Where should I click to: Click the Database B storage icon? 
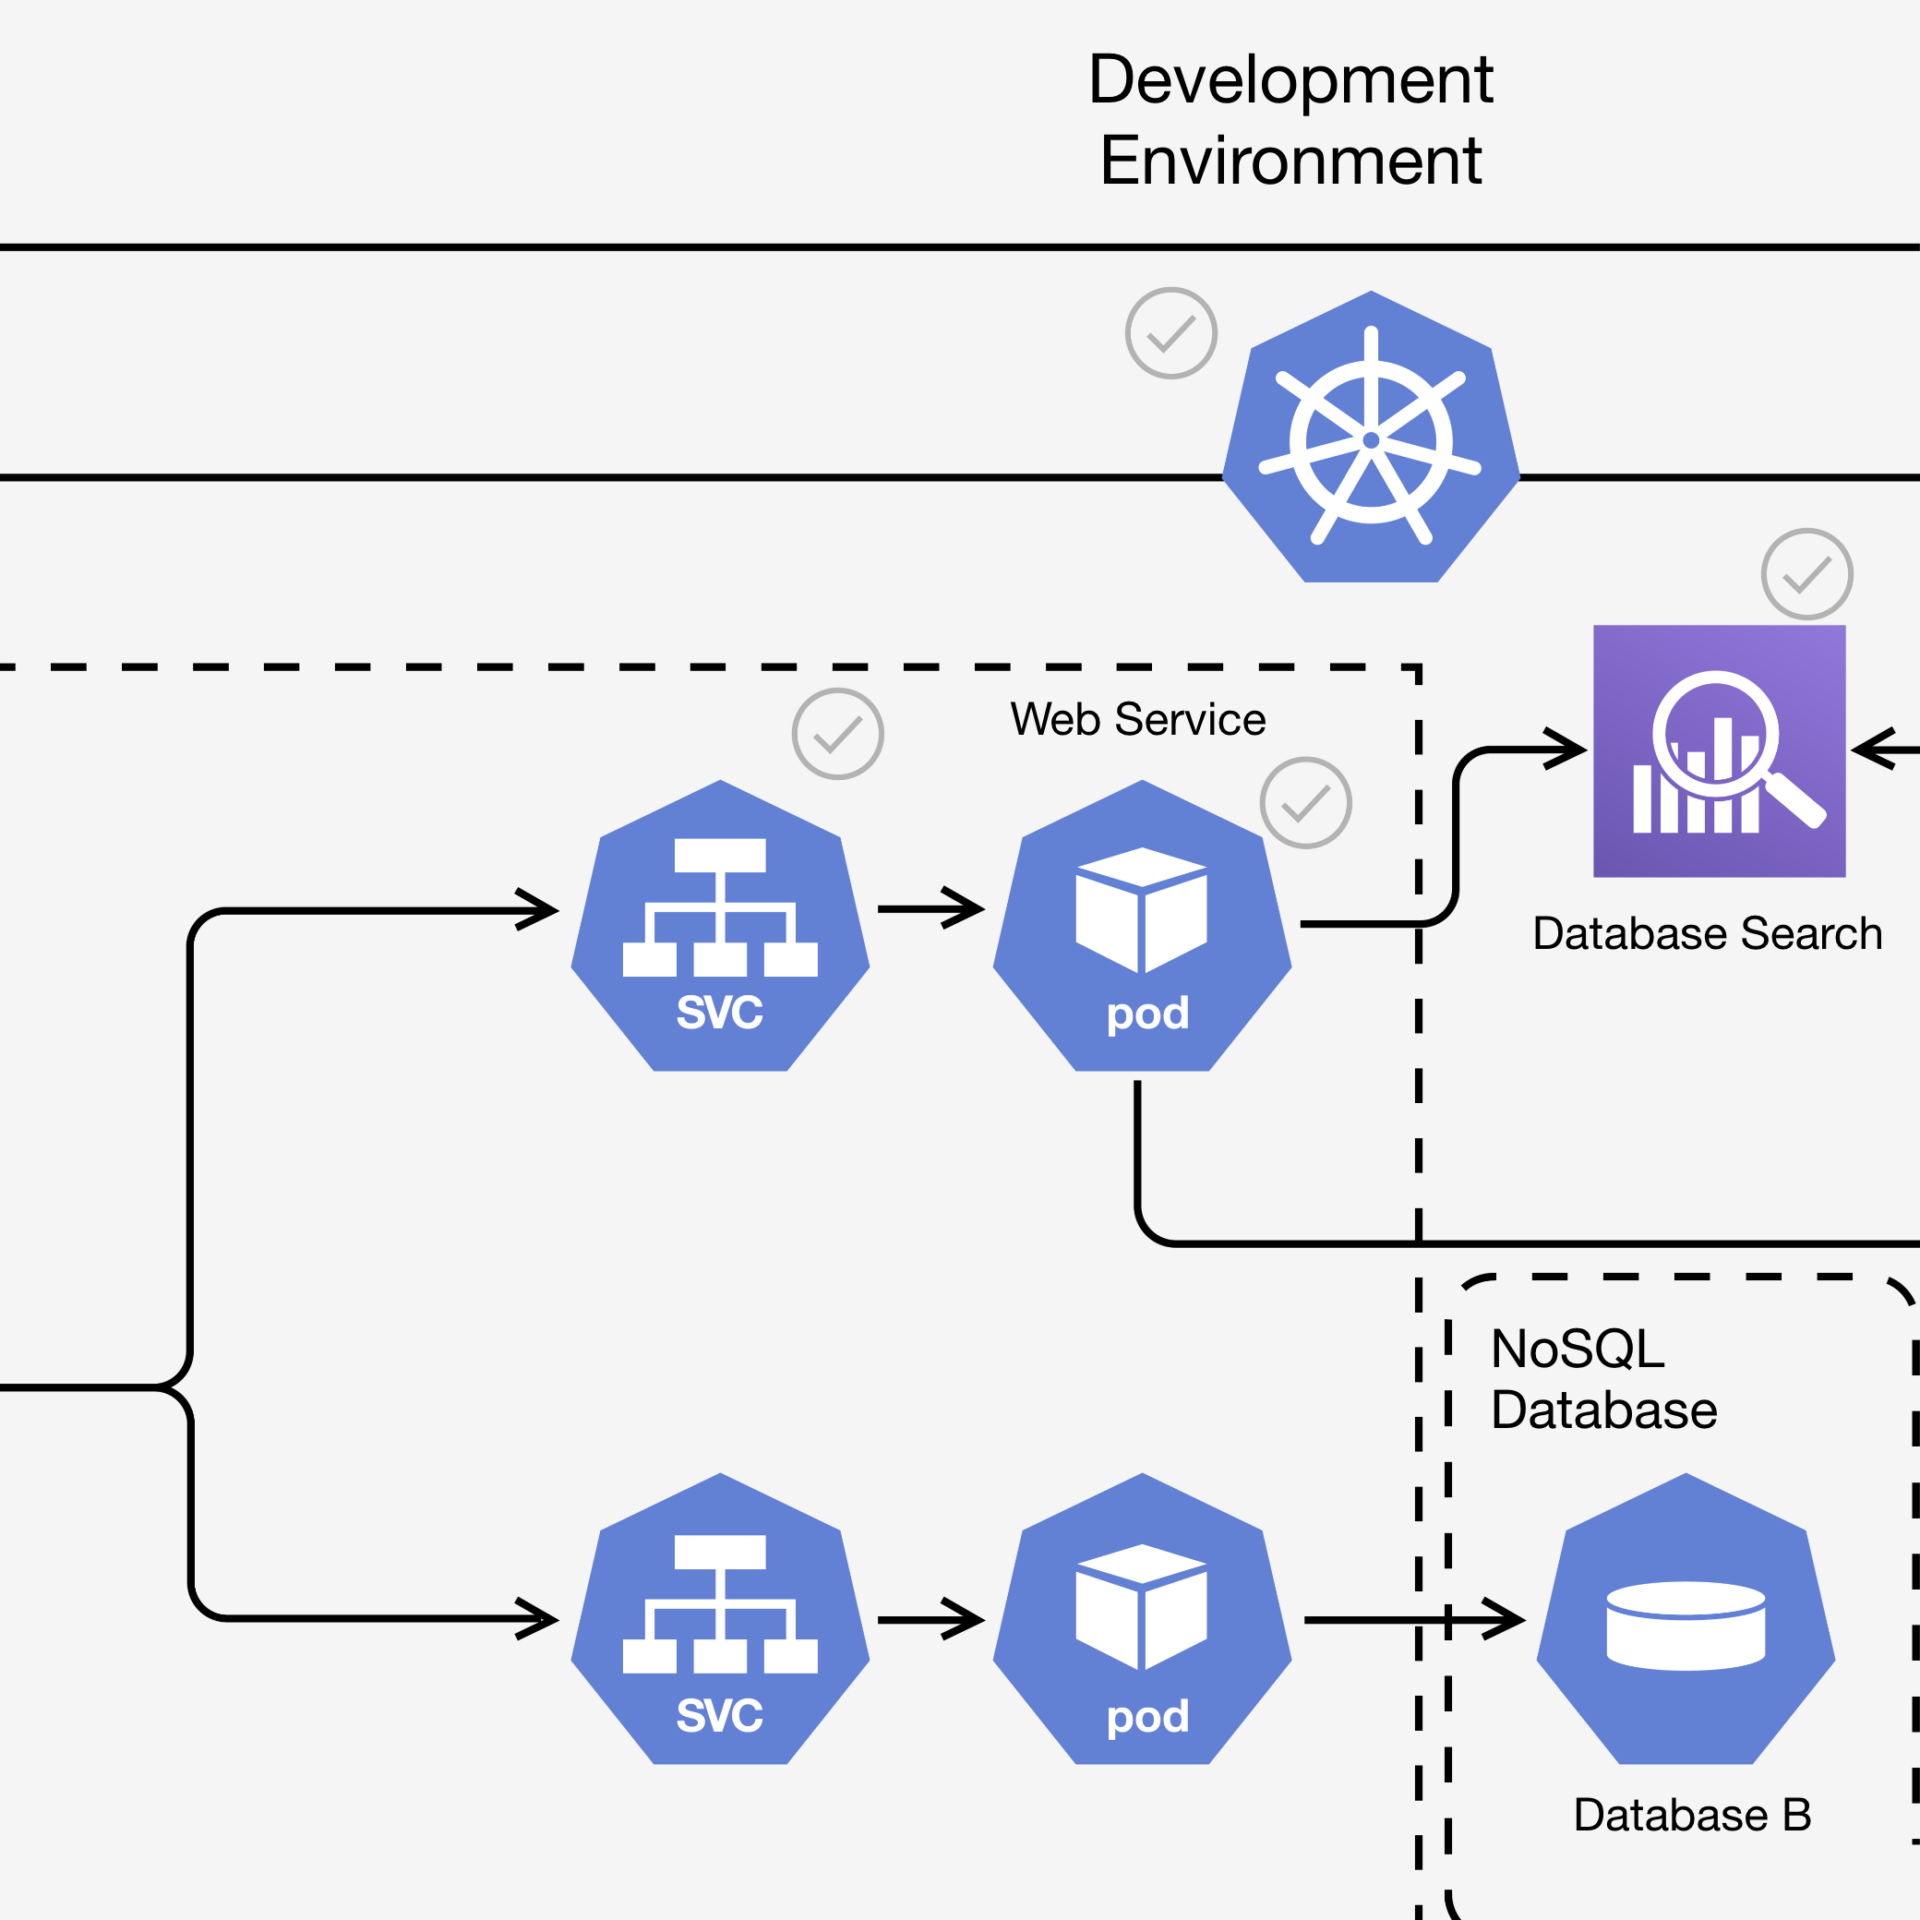pos(1686,1620)
